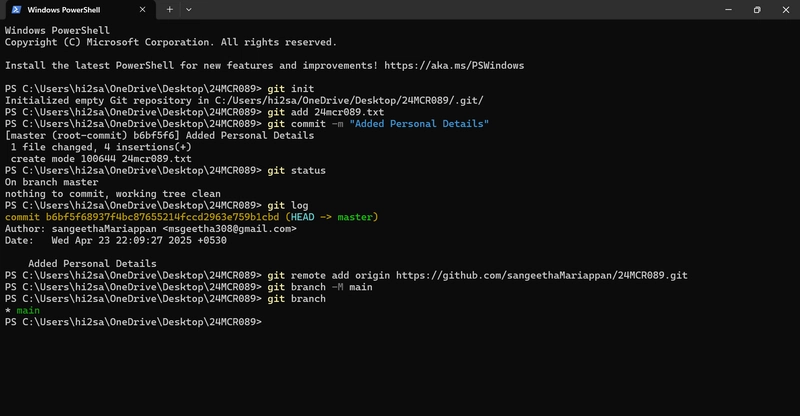Click the git init command text
Viewport: 800px width, 416px height.
(291, 89)
